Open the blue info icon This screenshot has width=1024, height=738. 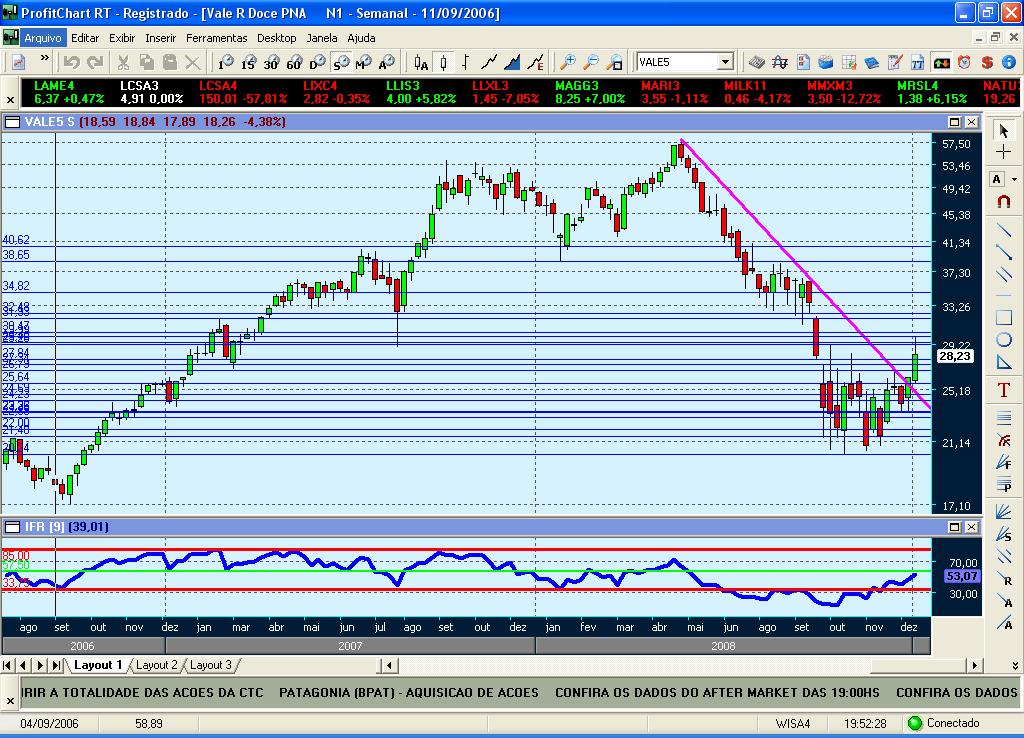pyautogui.click(x=1009, y=63)
